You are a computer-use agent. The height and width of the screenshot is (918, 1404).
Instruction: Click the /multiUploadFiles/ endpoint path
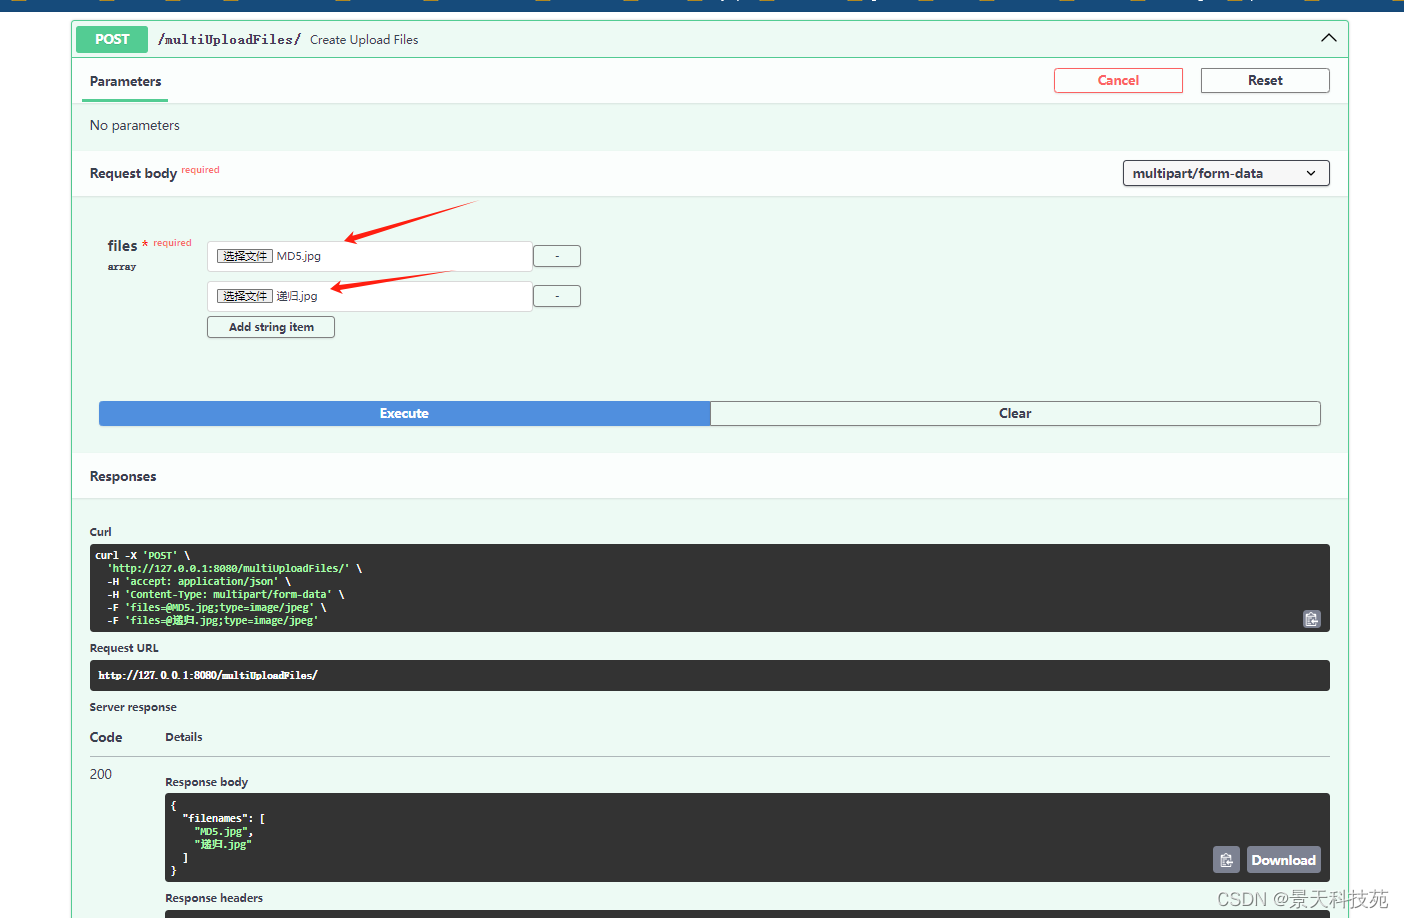(x=229, y=39)
